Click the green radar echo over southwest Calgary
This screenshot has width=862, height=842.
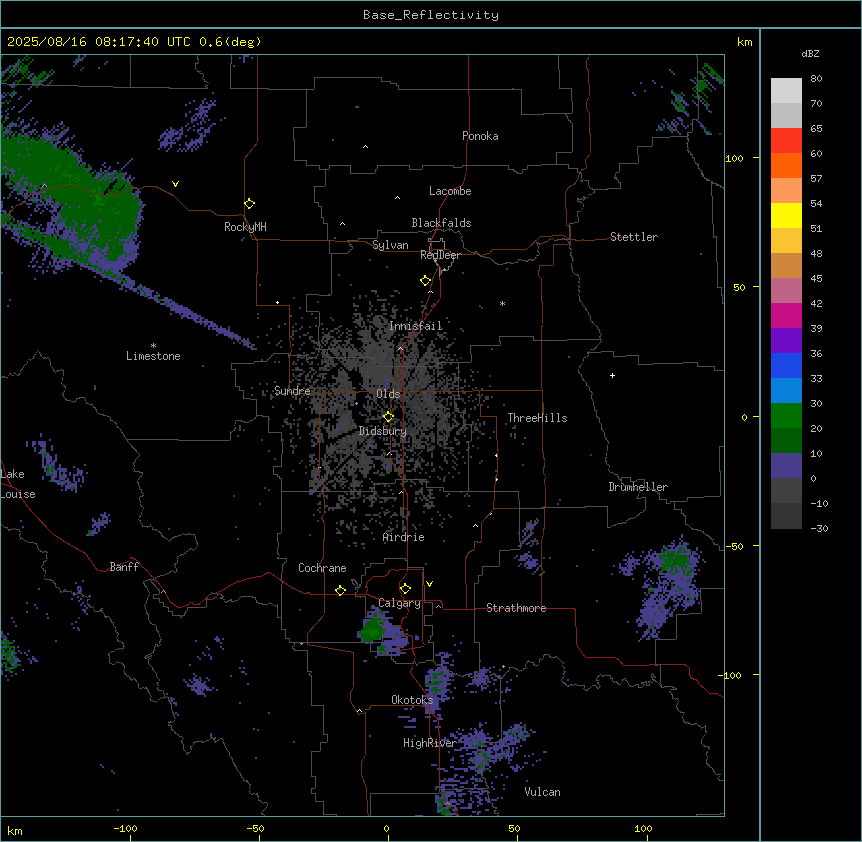pyautogui.click(x=373, y=629)
